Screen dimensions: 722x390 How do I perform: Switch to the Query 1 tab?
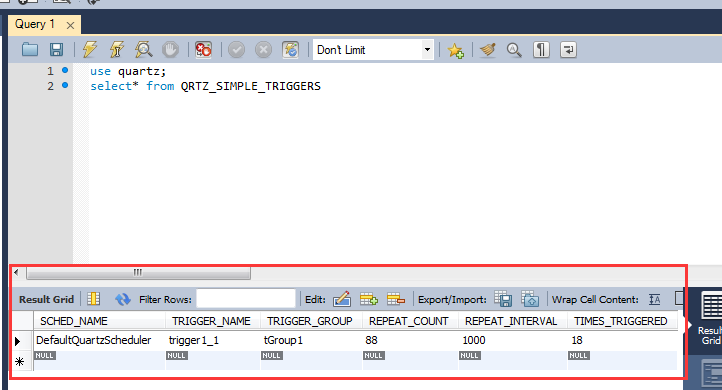coord(35,24)
